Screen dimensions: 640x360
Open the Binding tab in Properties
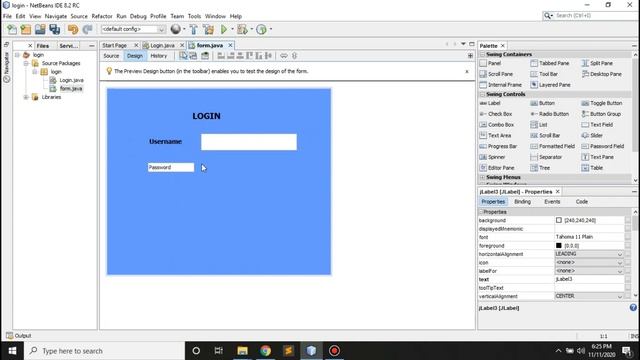(x=522, y=202)
